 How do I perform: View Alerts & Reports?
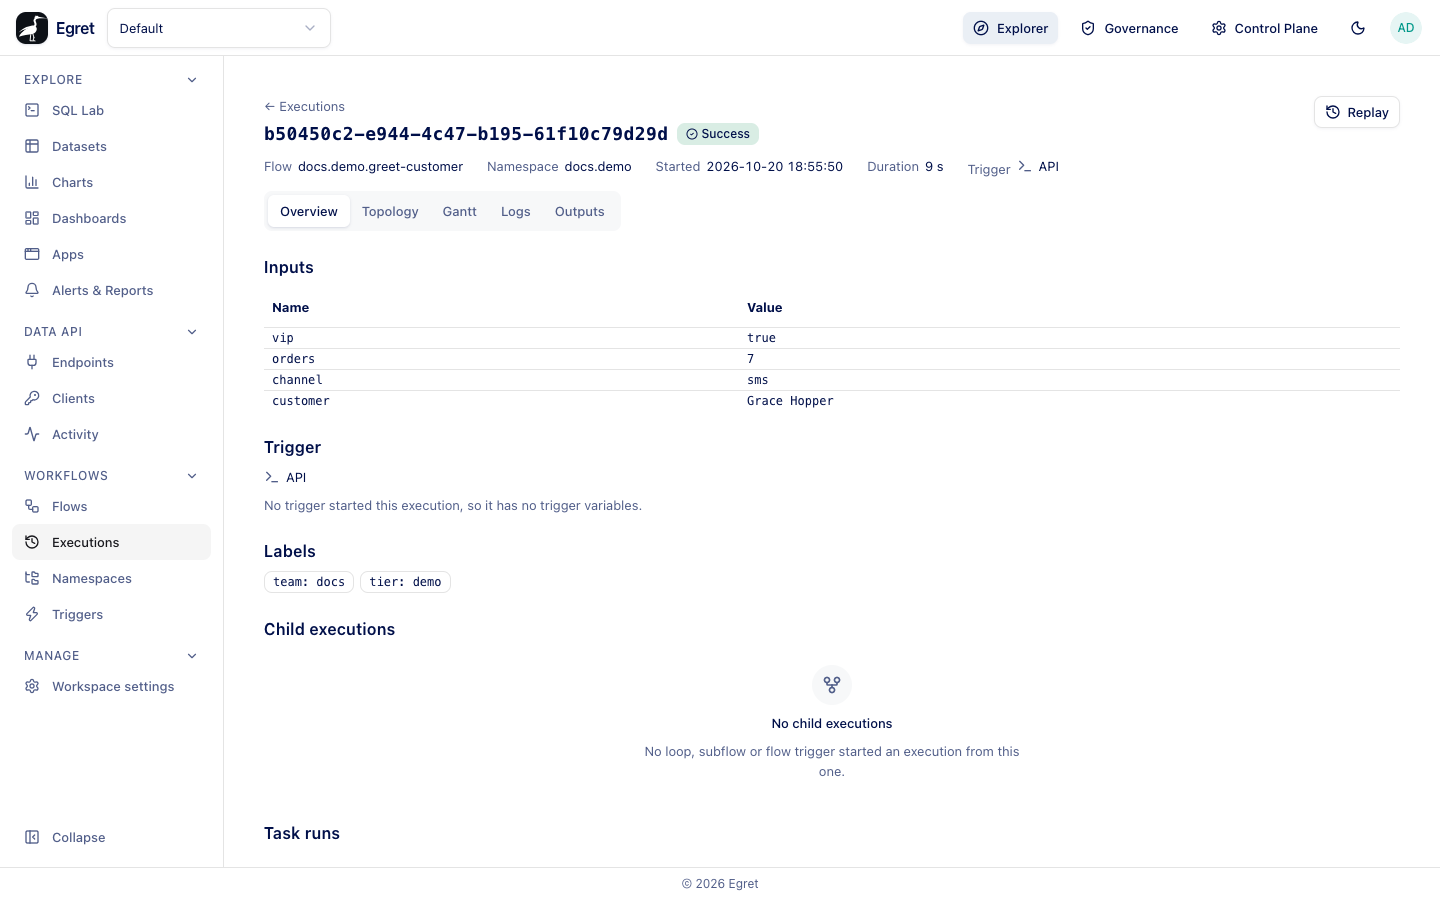111,290
